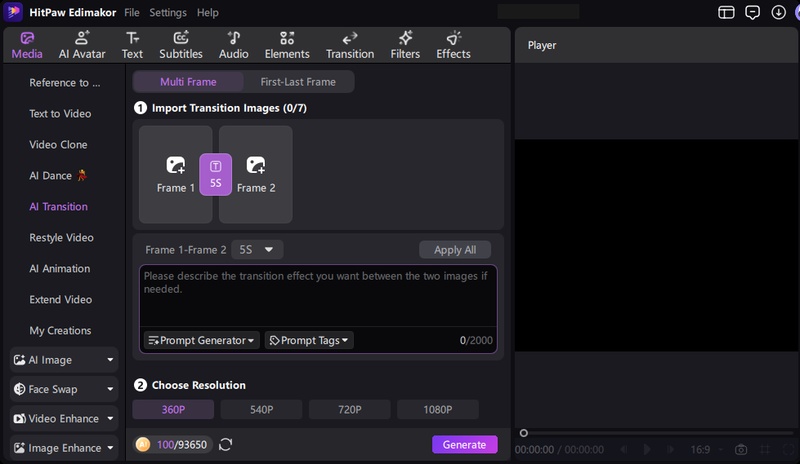Click the Player panel title

[x=542, y=45]
